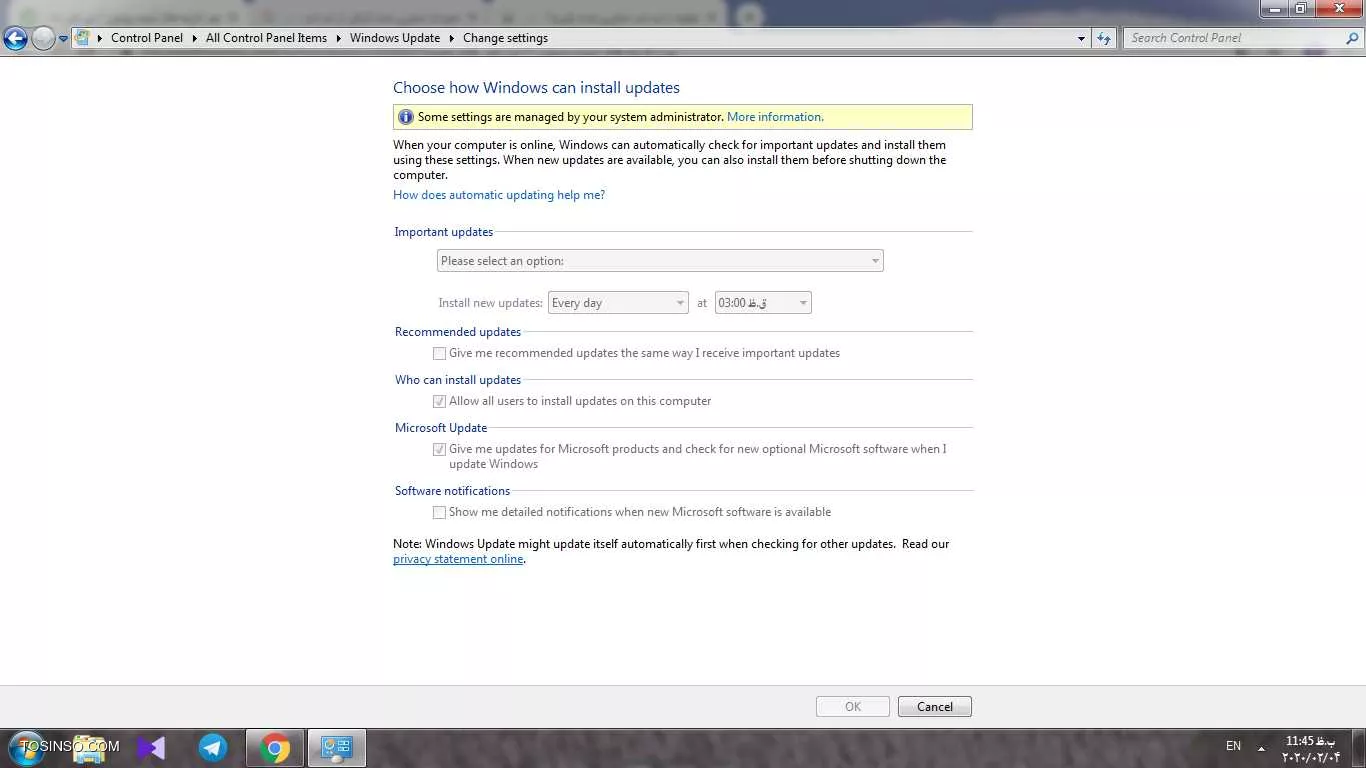Screen dimensions: 1366x768
Task: Open the privacy statement online link
Action: tap(458, 559)
